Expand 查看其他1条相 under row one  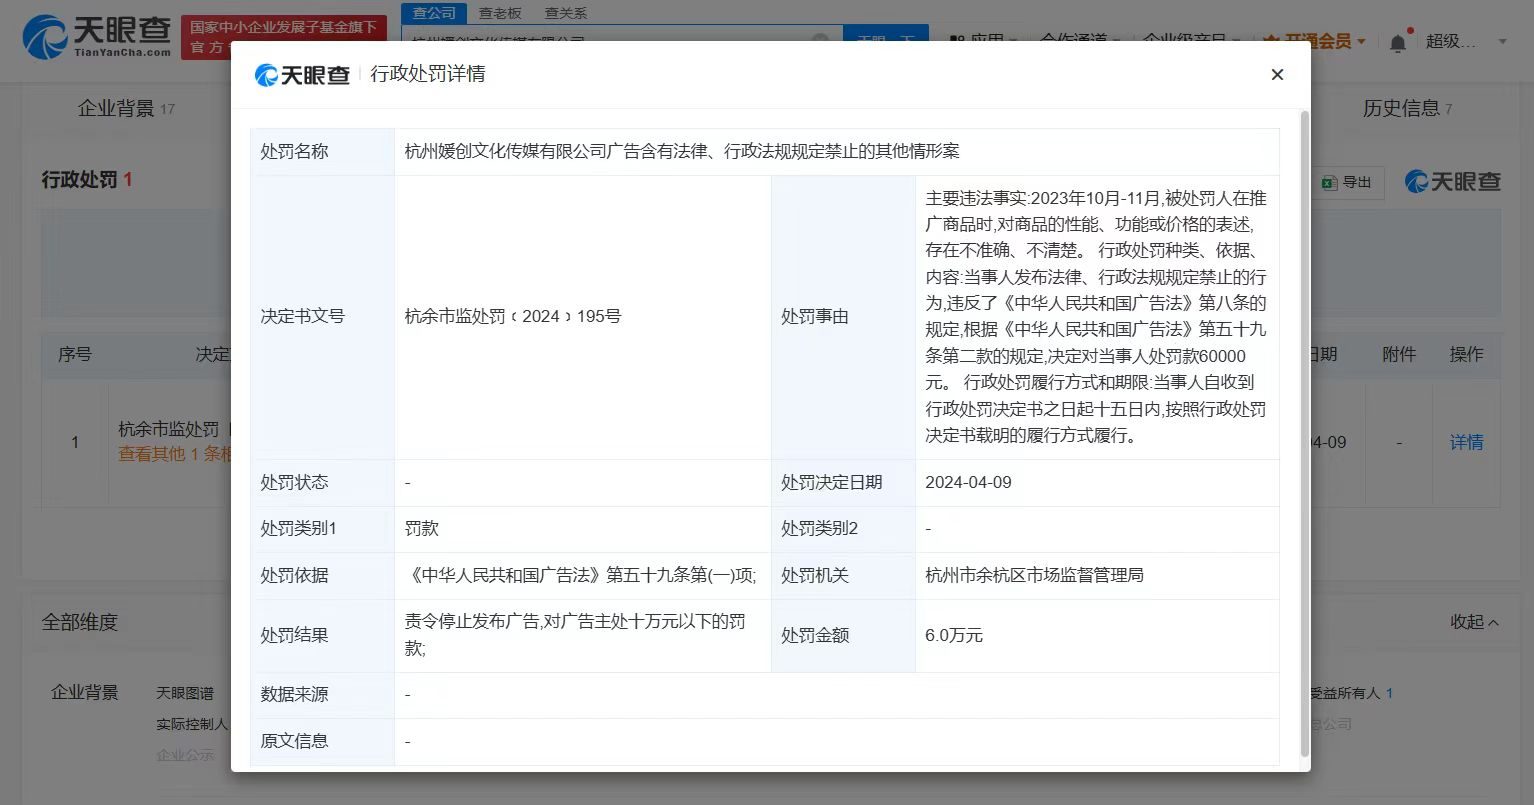click(172, 455)
